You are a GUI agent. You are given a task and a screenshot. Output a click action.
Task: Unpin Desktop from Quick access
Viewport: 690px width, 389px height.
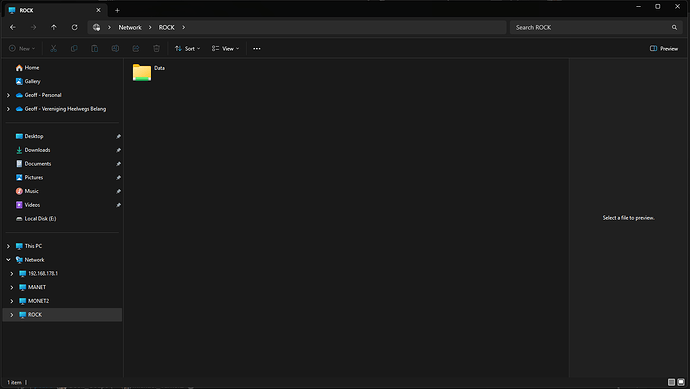coord(118,136)
